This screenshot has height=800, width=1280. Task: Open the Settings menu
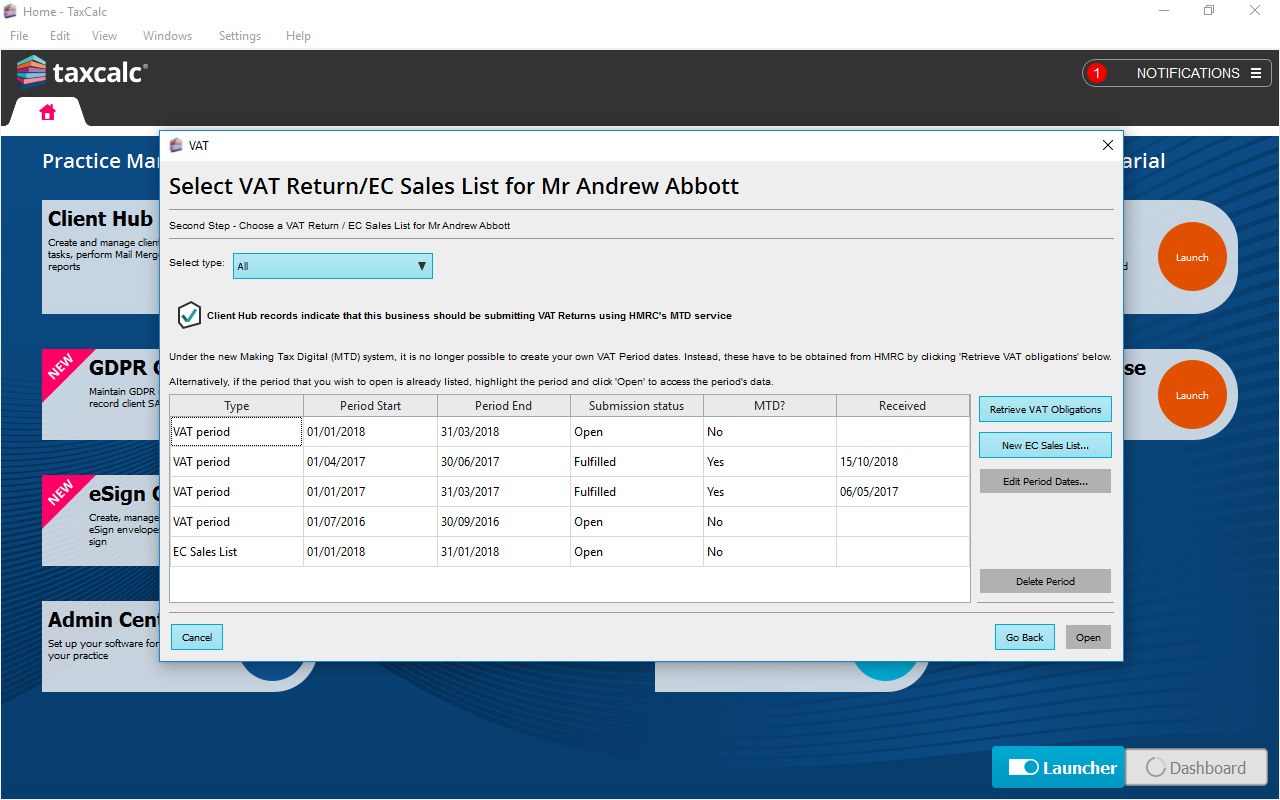pyautogui.click(x=240, y=36)
